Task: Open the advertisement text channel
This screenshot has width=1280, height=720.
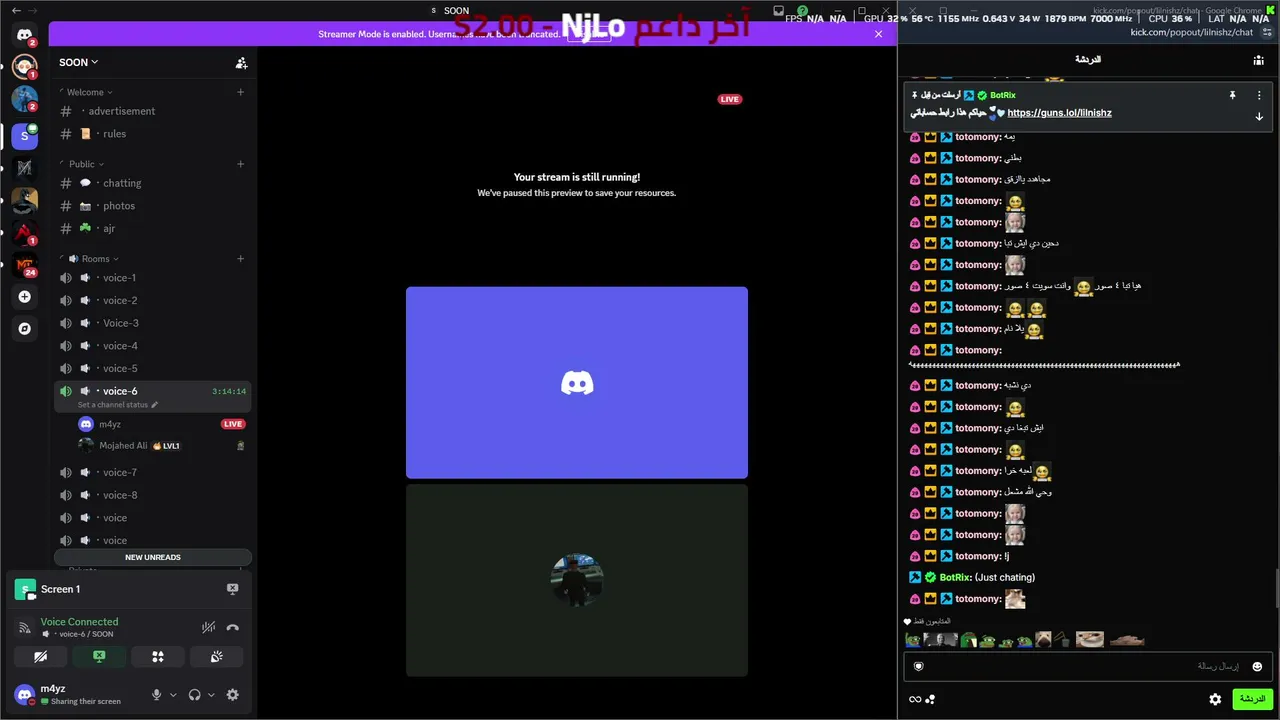Action: [152, 111]
